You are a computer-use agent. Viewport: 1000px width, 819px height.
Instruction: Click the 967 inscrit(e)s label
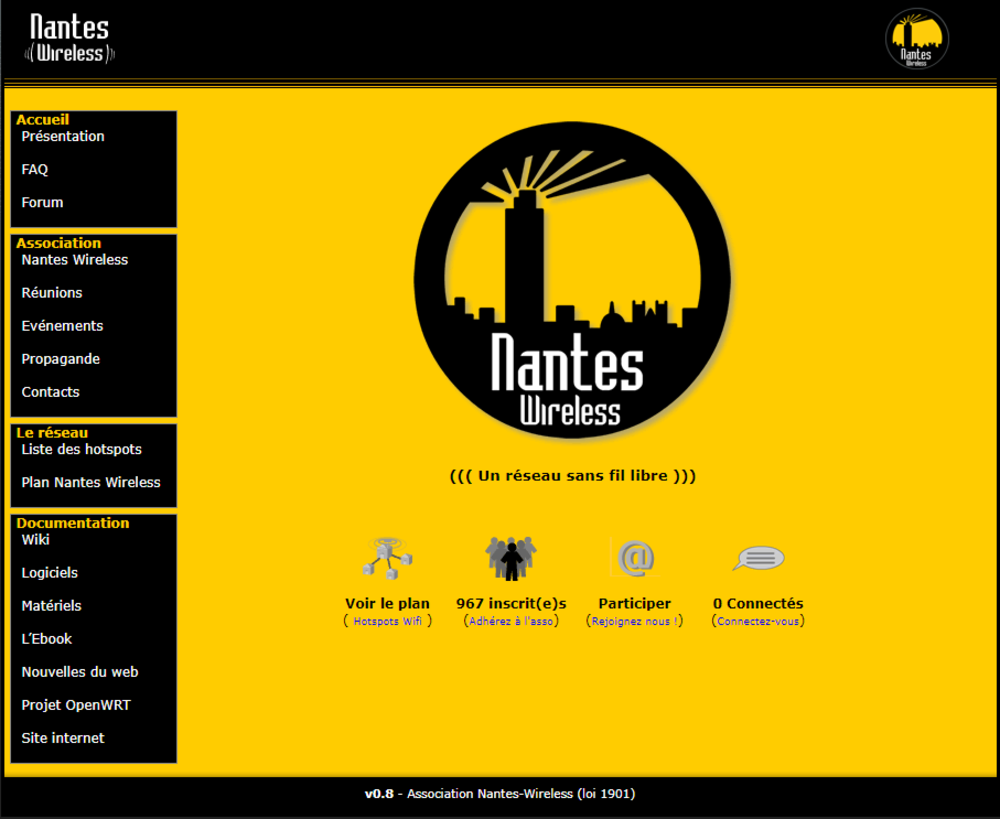(511, 604)
